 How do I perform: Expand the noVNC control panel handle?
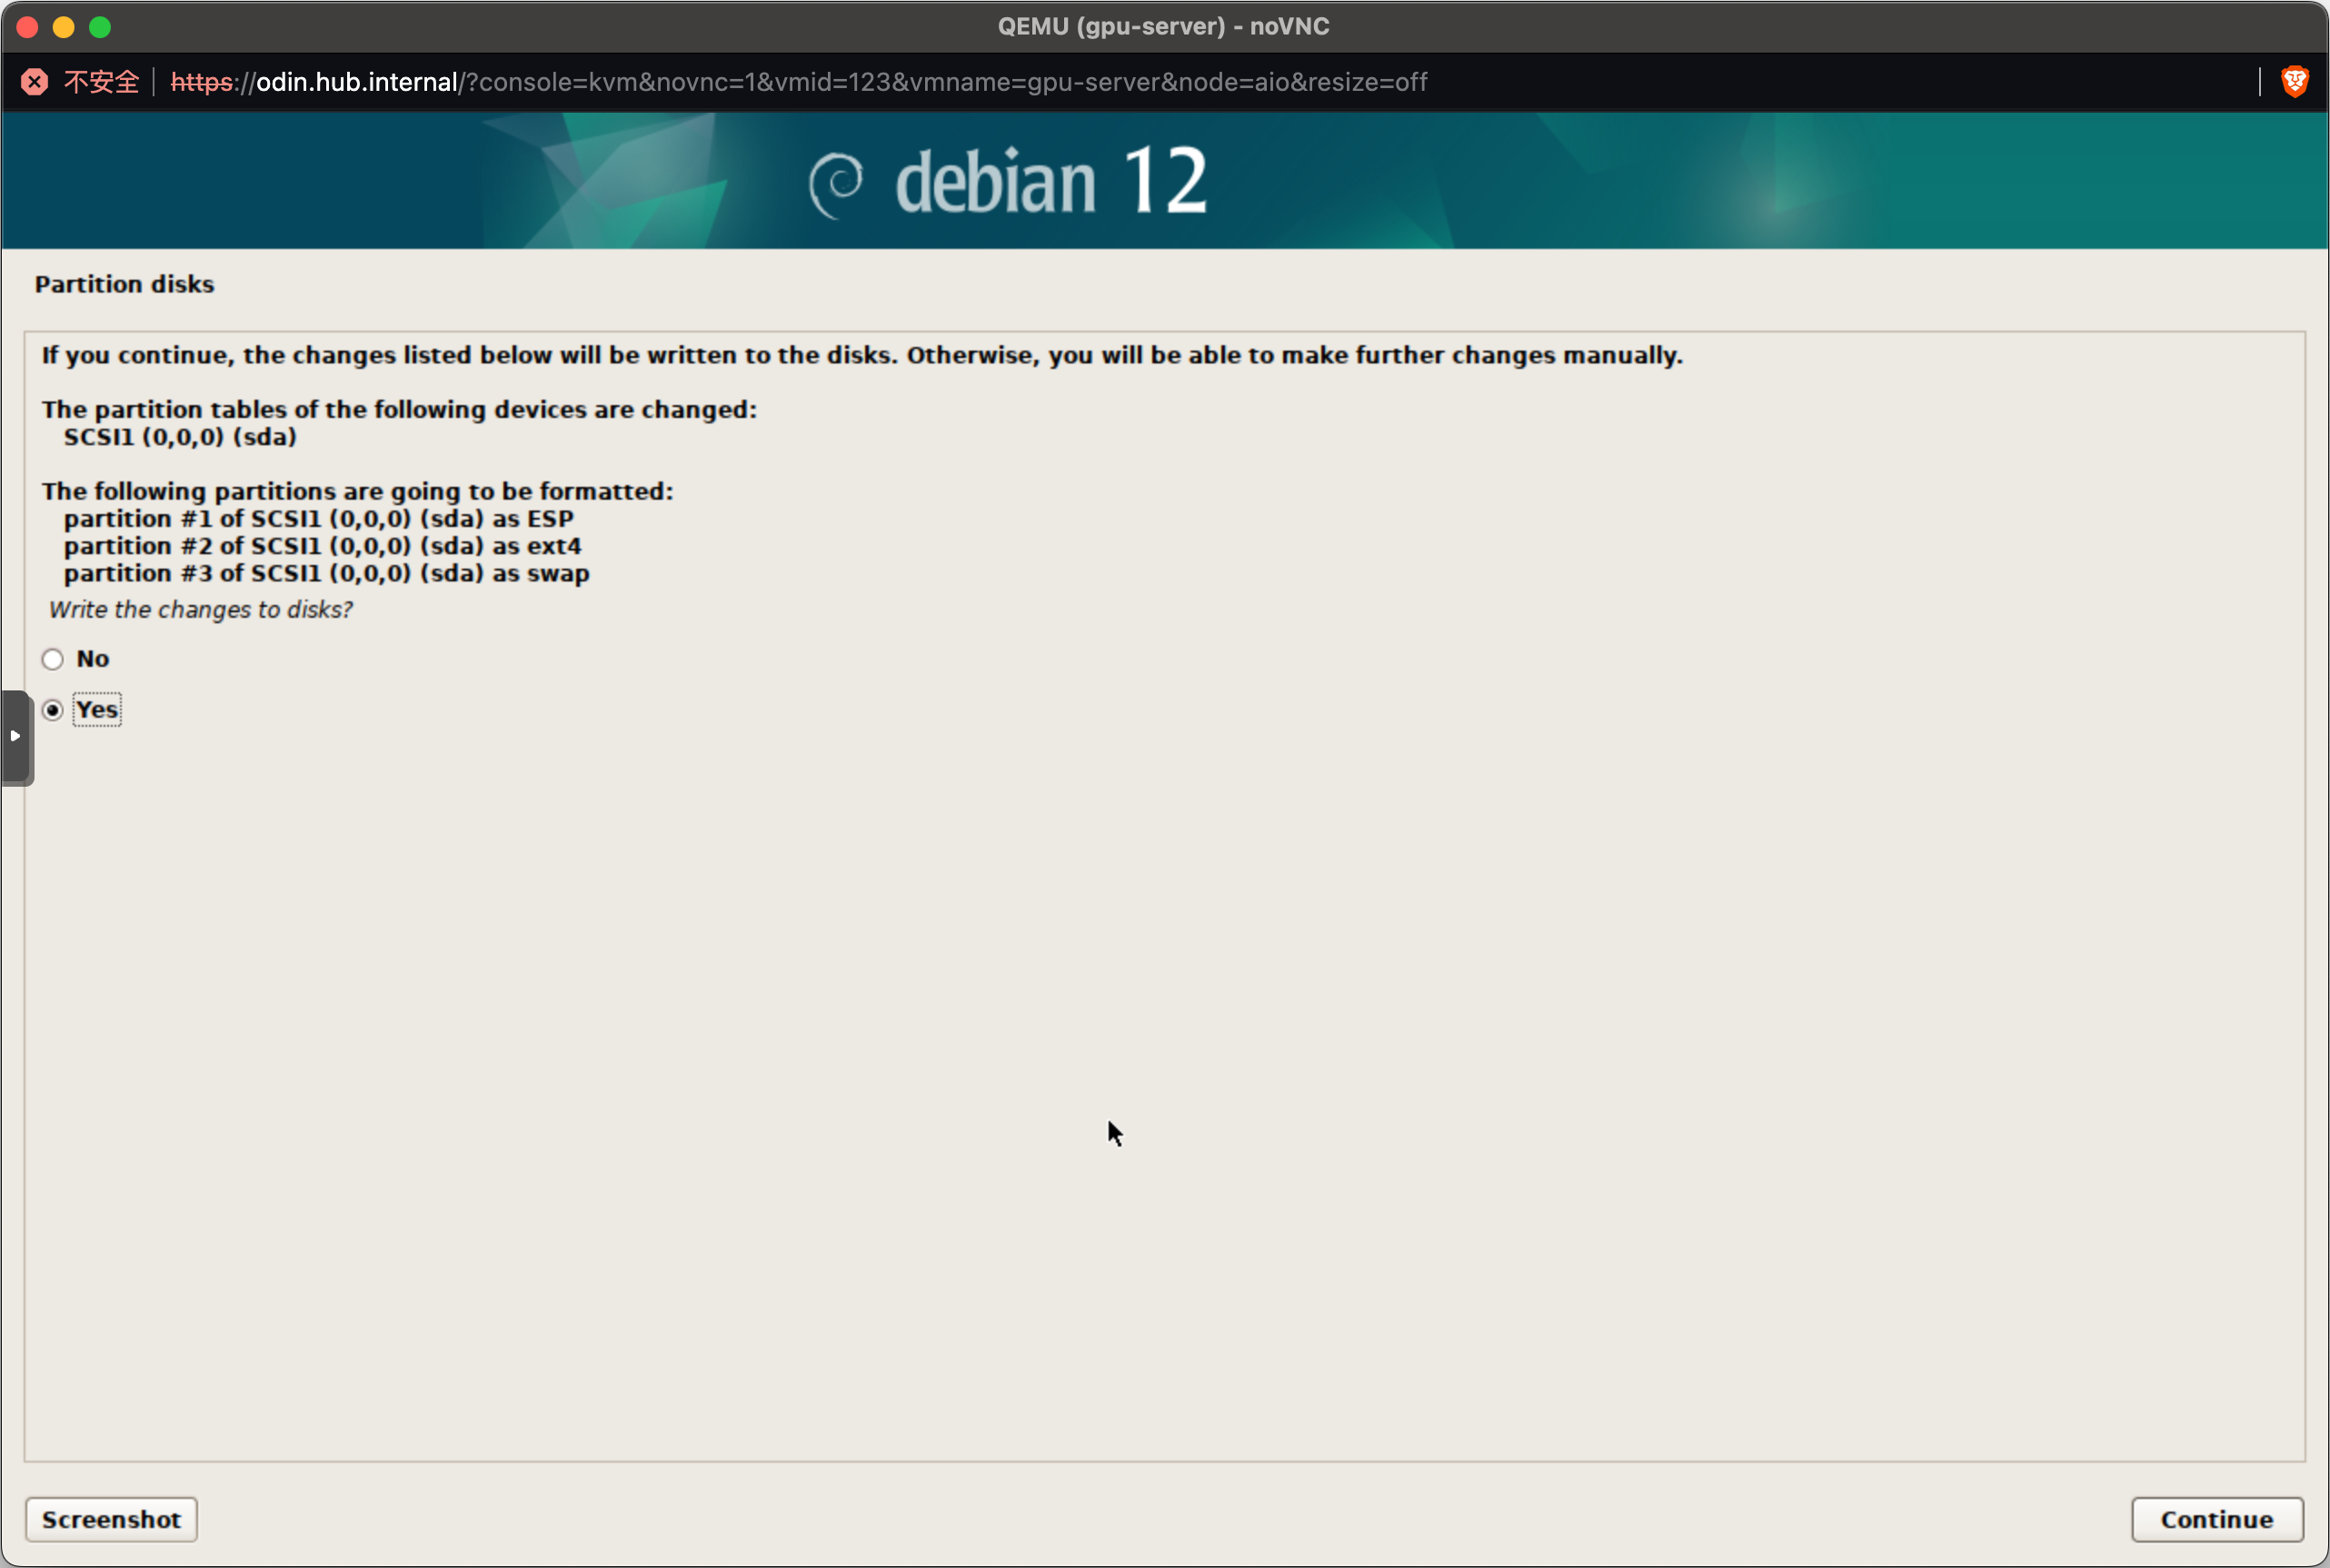click(x=16, y=737)
